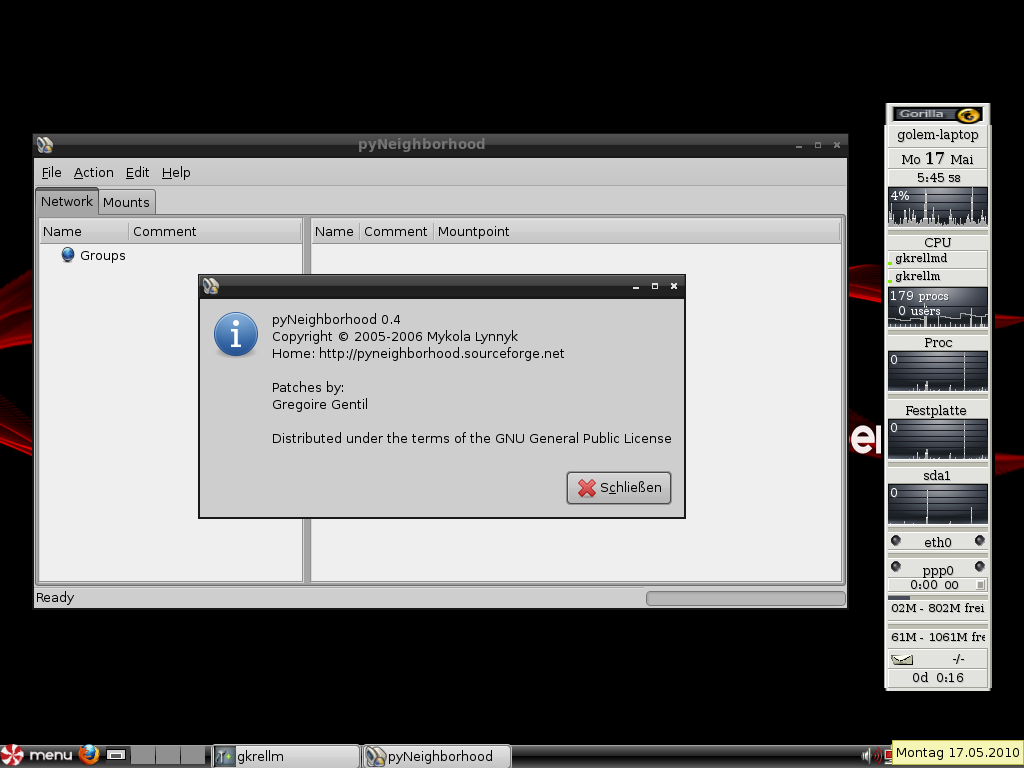Toggle the ppp0 connection button in GKrellM
Screen dimensions: 1024x768
[980, 585]
